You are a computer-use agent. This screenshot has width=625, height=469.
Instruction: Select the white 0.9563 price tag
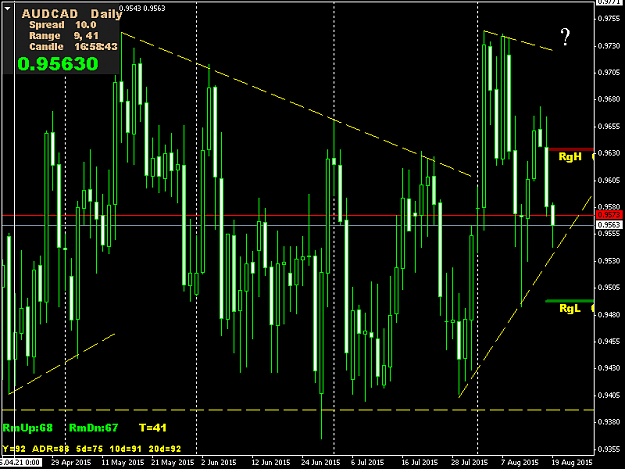pyautogui.click(x=609, y=225)
